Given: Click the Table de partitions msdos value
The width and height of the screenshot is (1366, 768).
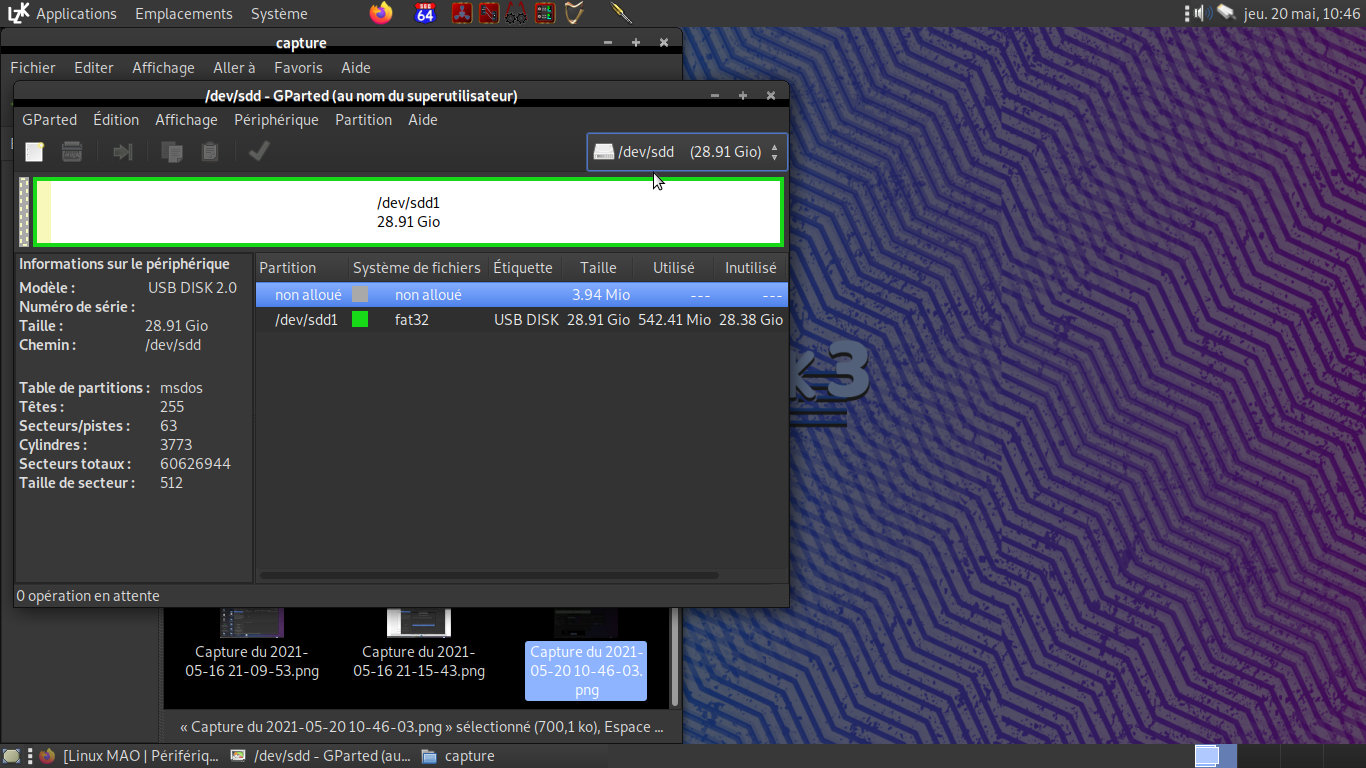Looking at the screenshot, I should point(181,388).
